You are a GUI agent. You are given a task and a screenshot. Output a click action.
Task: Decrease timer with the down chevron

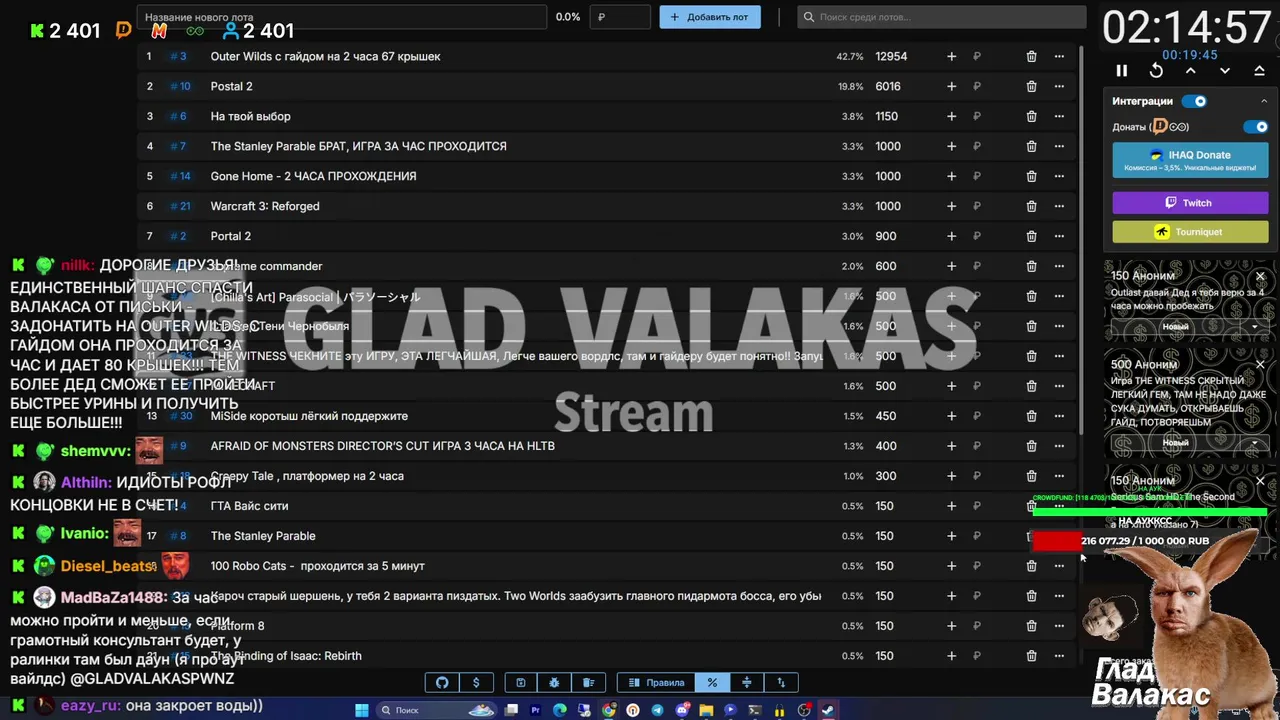tap(1225, 71)
